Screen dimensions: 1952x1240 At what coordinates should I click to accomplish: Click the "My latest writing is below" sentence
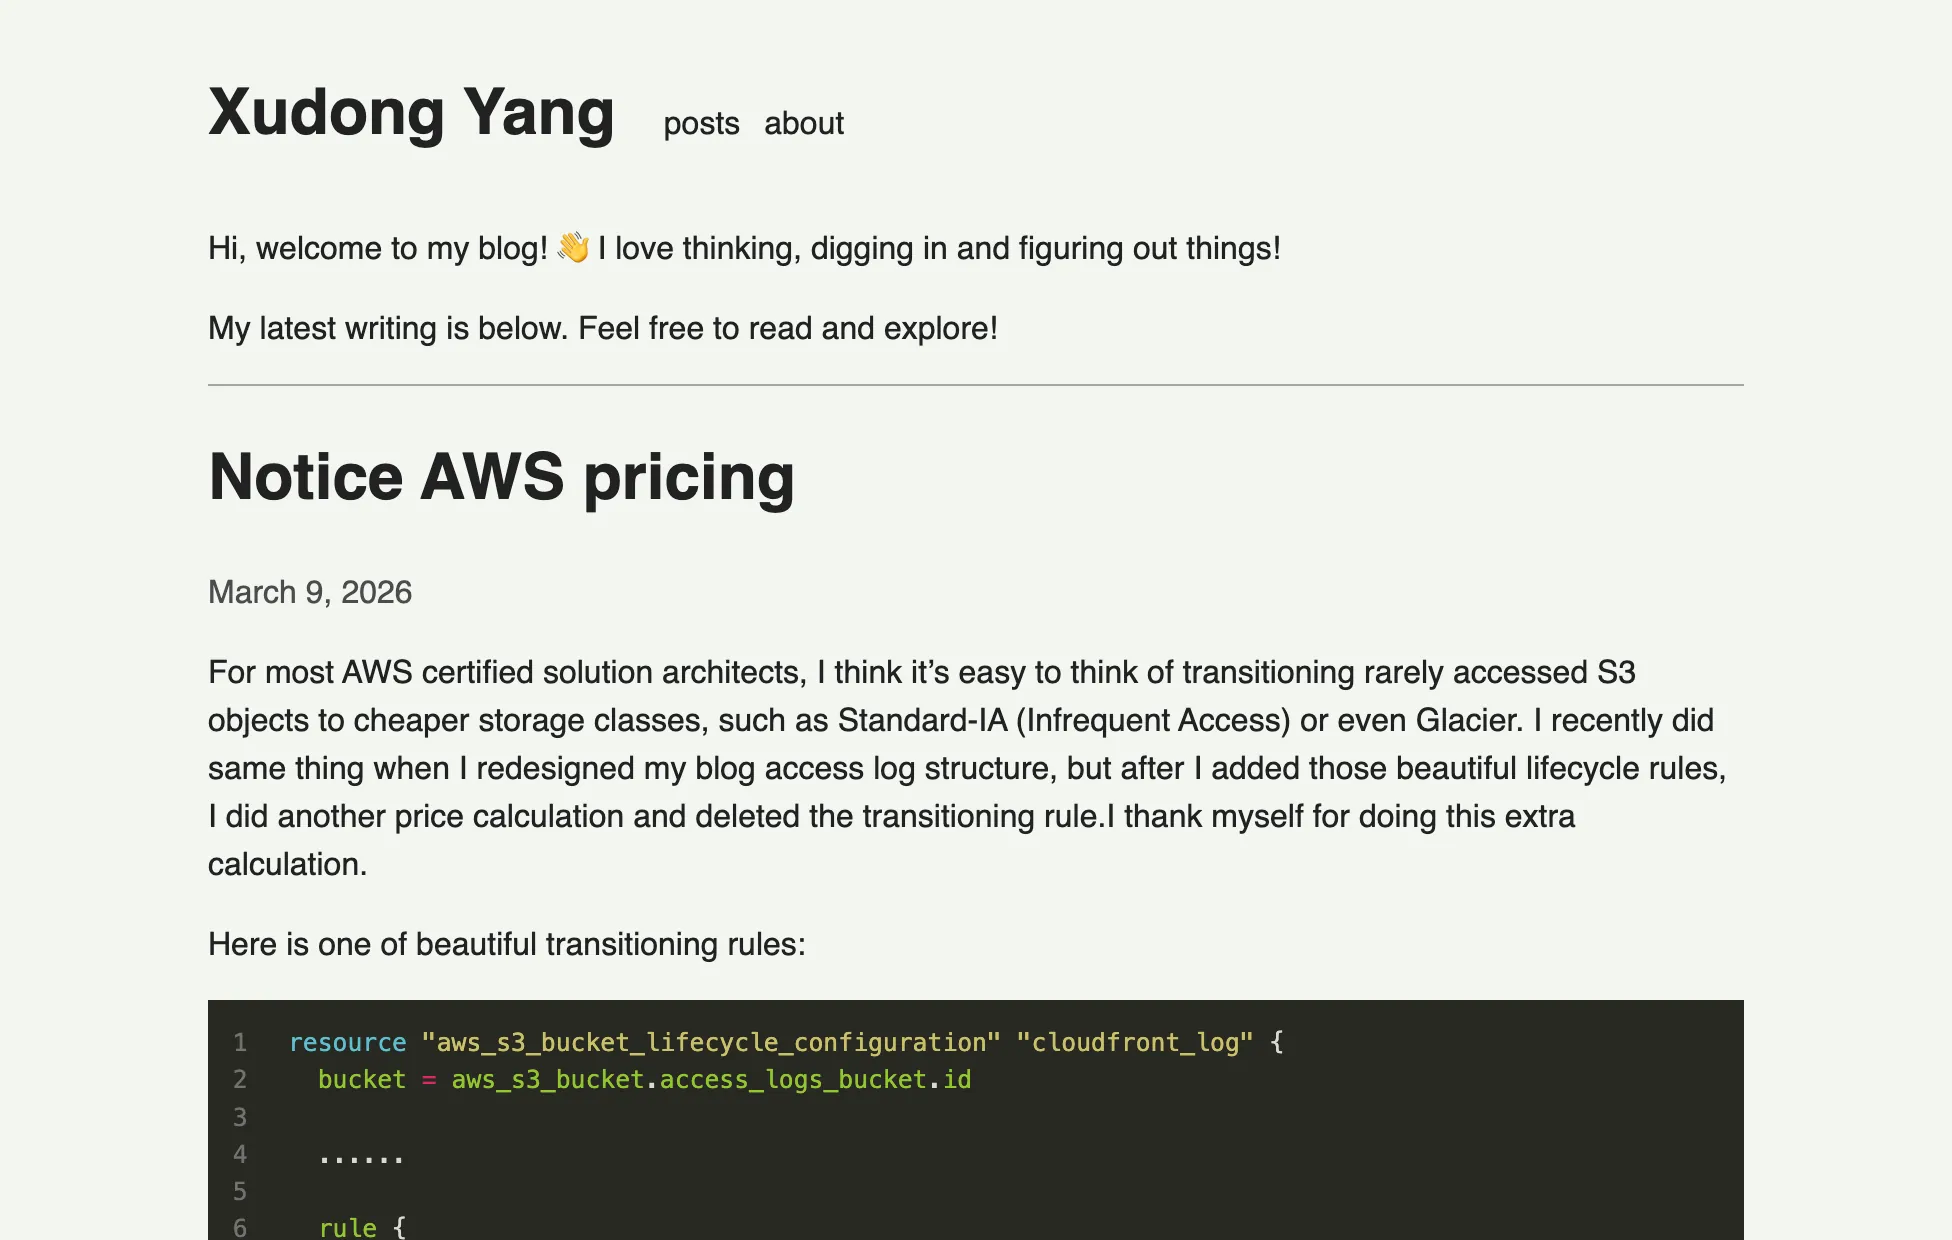tap(602, 328)
